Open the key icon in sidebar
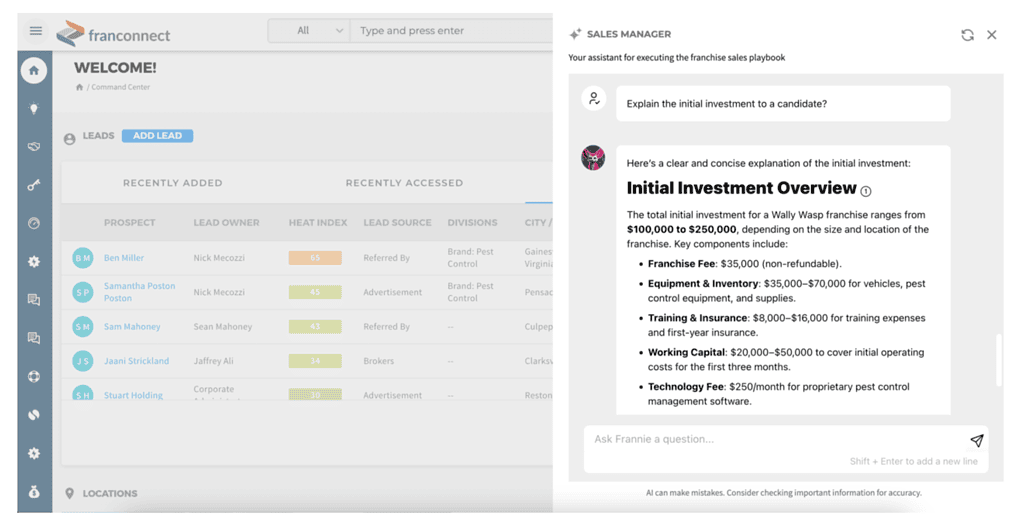Image resolution: width=1023 pixels, height=520 pixels. tap(34, 185)
